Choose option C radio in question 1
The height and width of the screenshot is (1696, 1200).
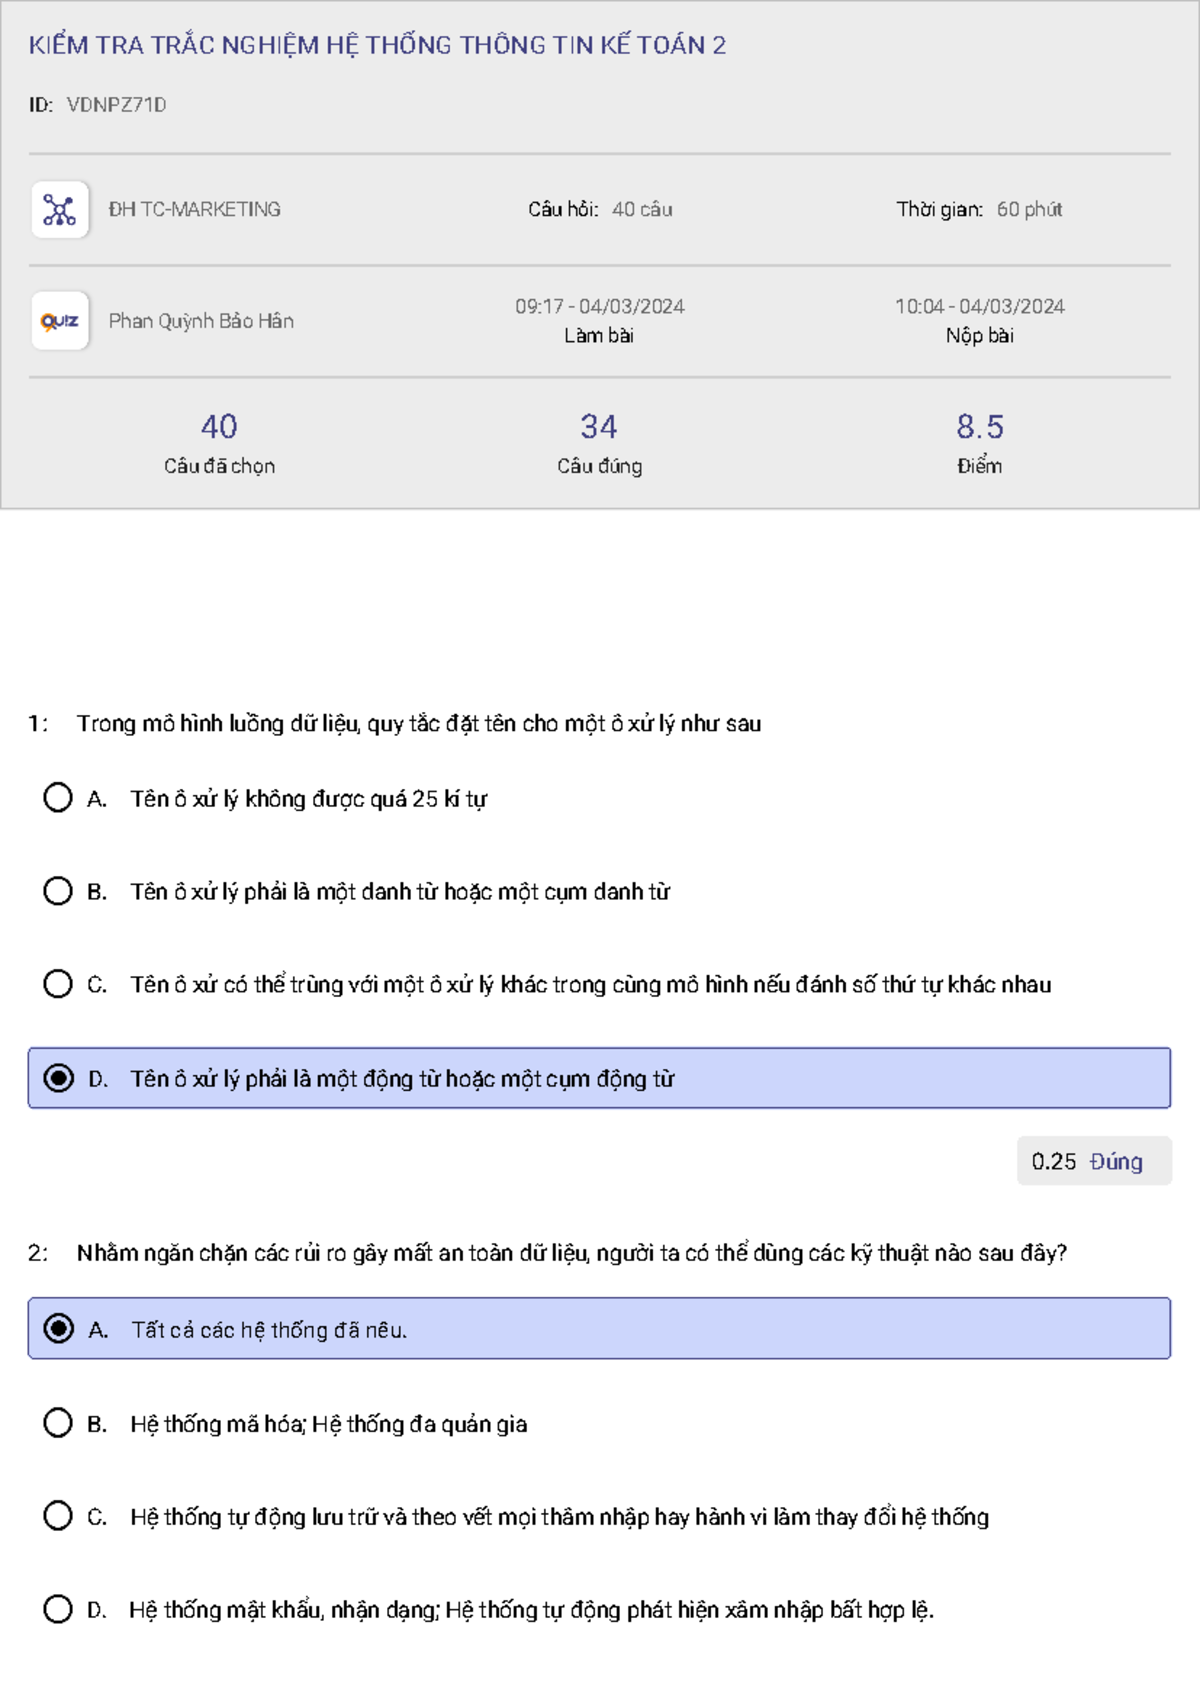[58, 984]
